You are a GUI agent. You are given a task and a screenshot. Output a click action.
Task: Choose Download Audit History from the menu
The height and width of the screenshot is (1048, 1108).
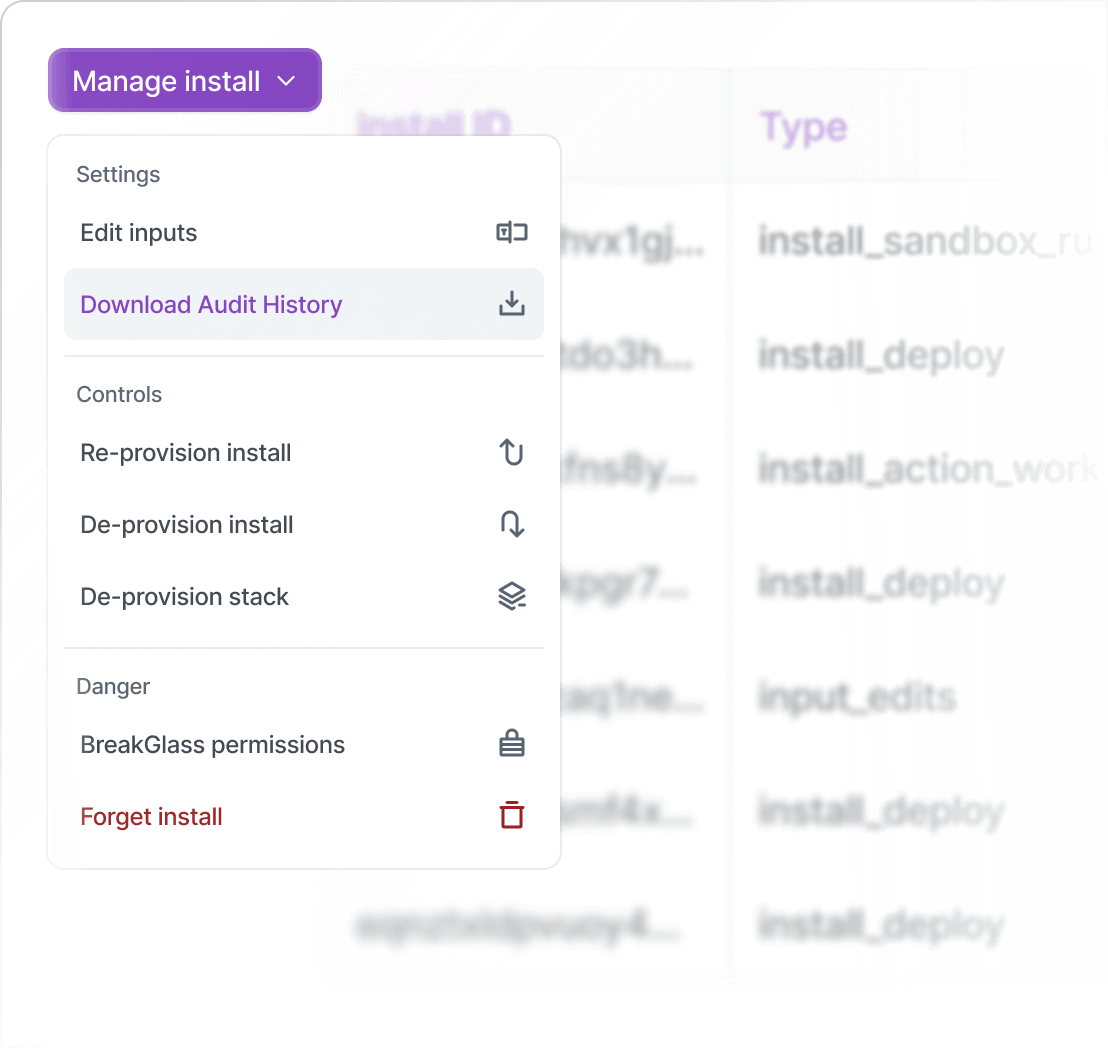(x=211, y=305)
